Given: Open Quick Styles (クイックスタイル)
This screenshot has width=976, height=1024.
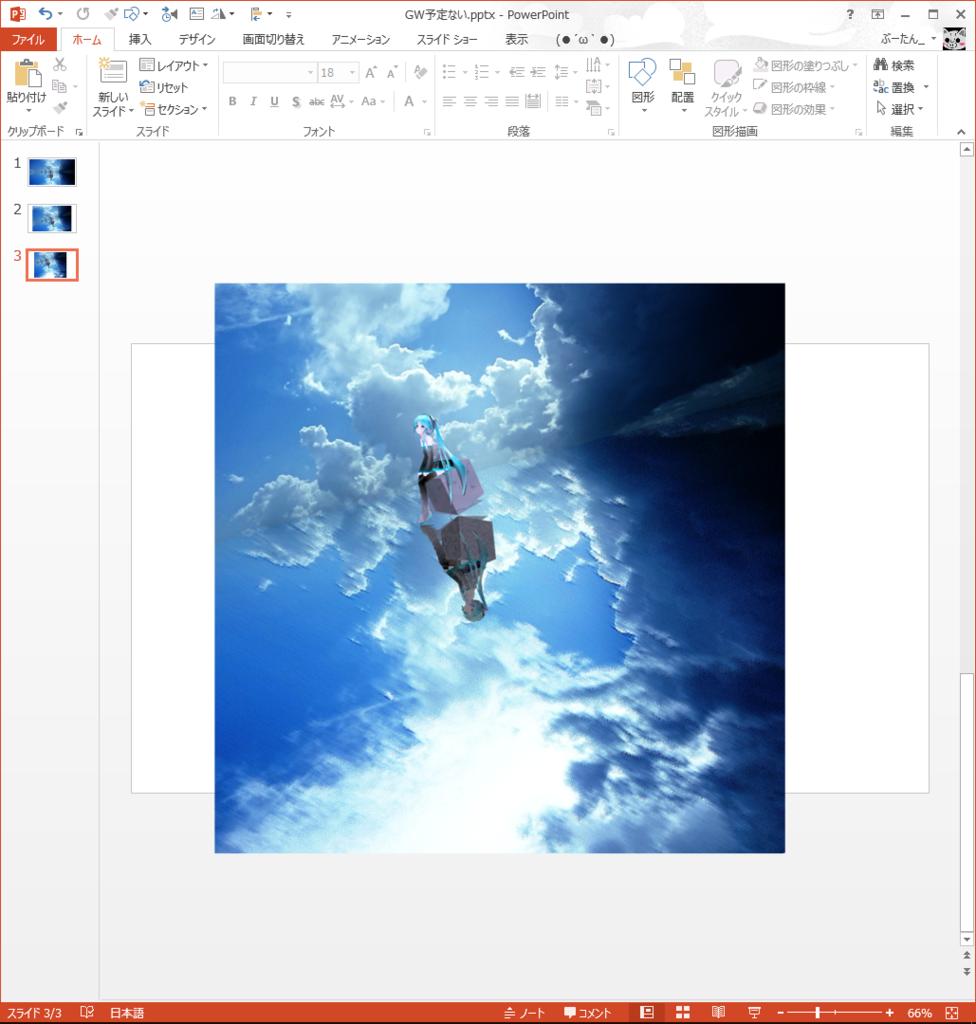Looking at the screenshot, I should pos(726,88).
